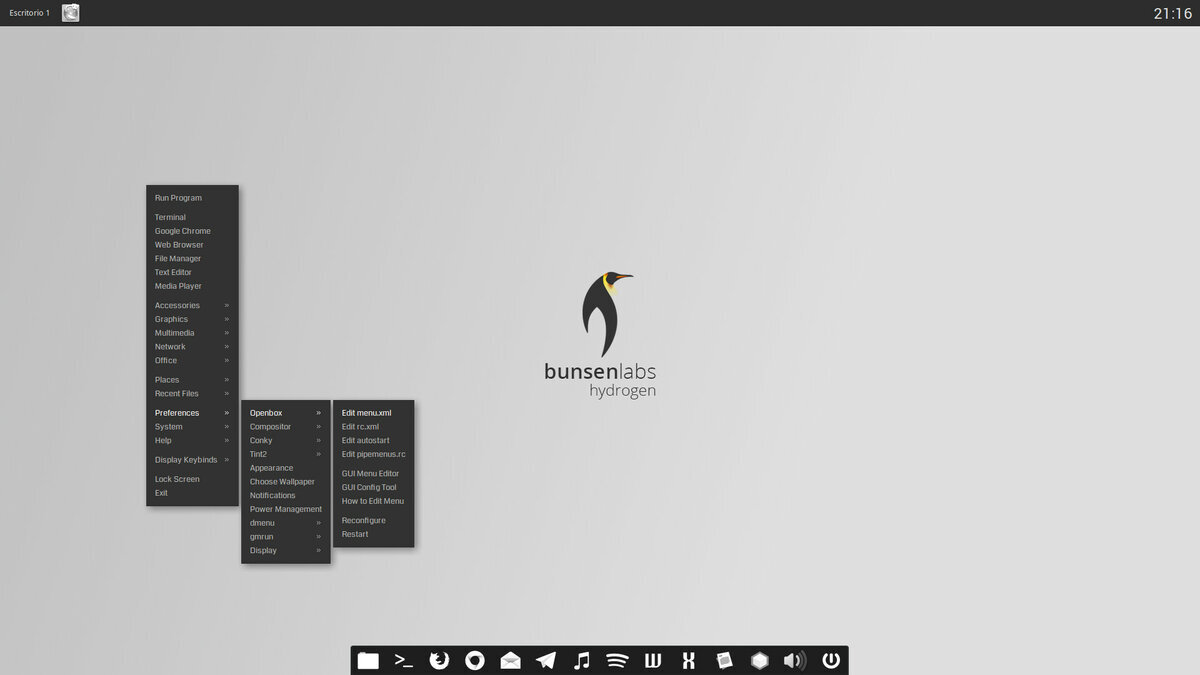Click Run Program at the menu top
The height and width of the screenshot is (675, 1200).
click(179, 197)
